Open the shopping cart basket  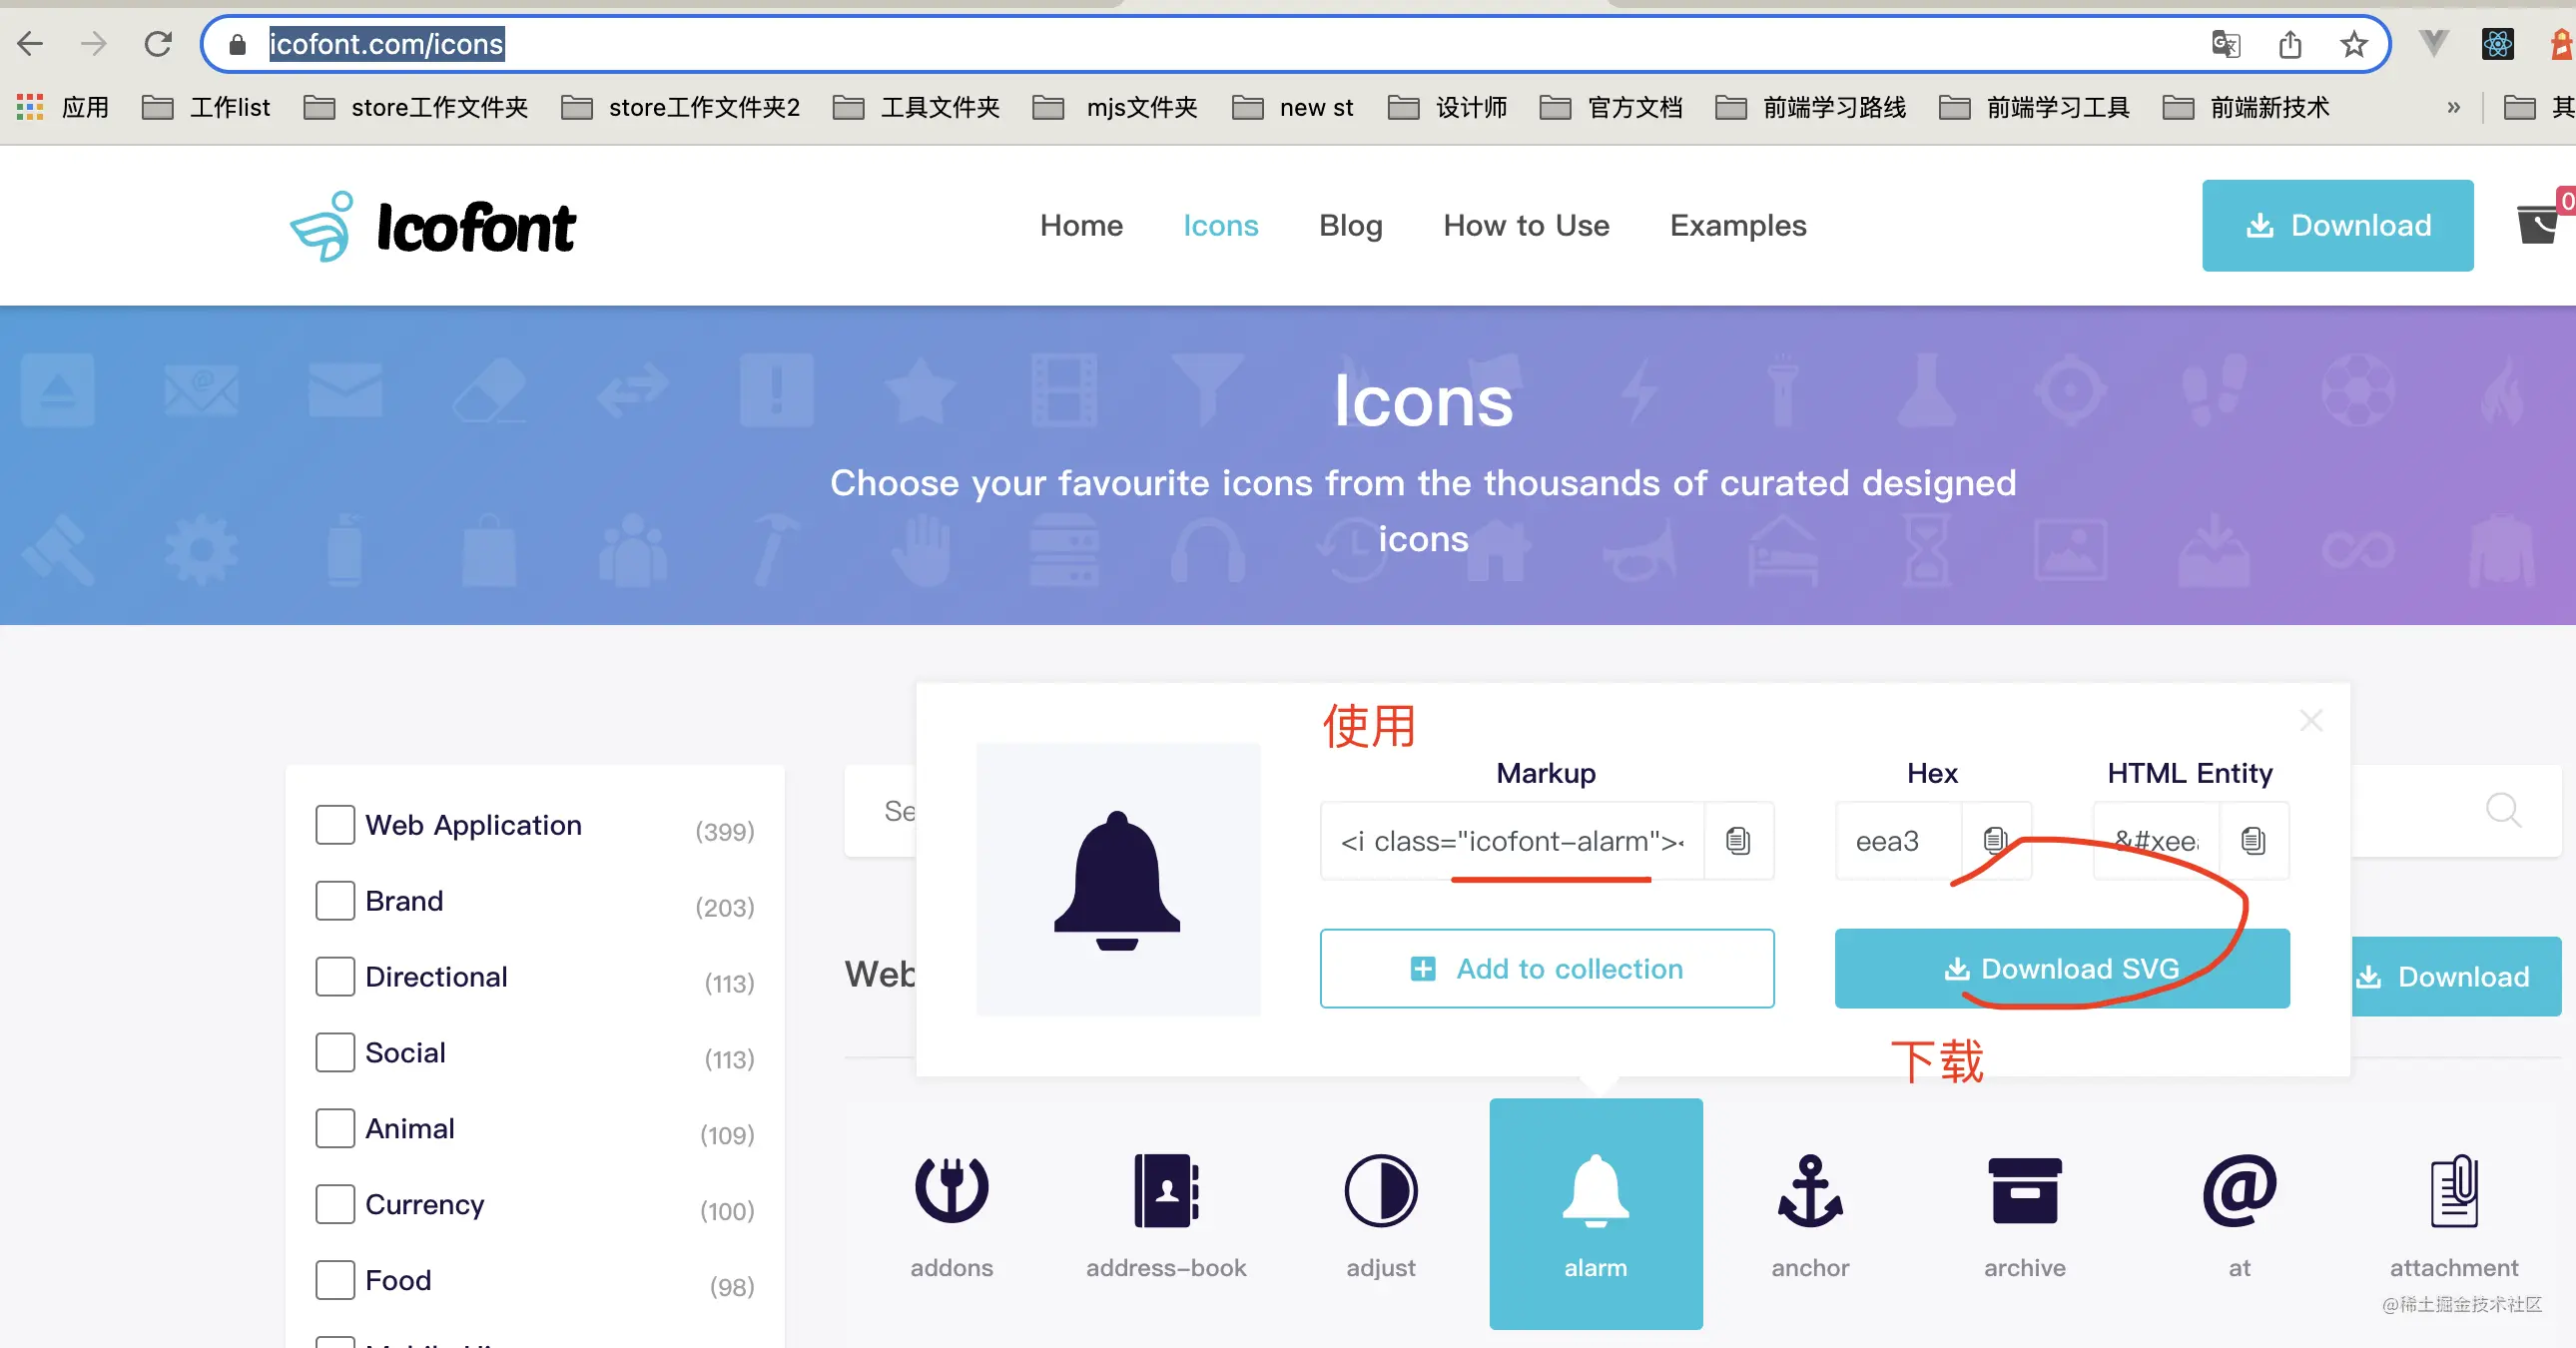(2538, 224)
